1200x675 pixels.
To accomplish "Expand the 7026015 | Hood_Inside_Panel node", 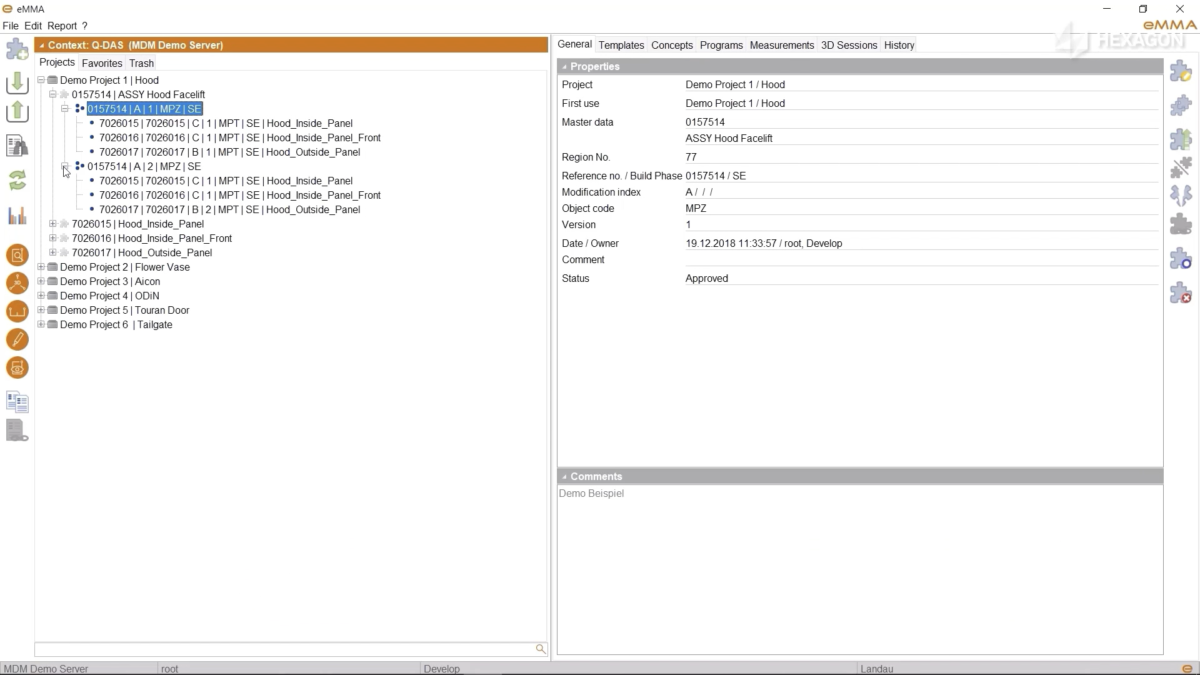I will 53,224.
